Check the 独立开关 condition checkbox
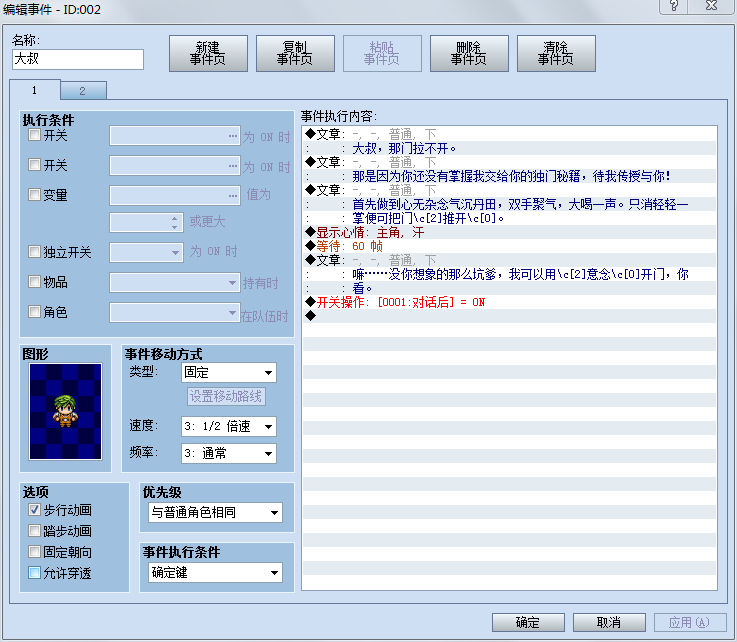737x642 pixels. click(34, 252)
